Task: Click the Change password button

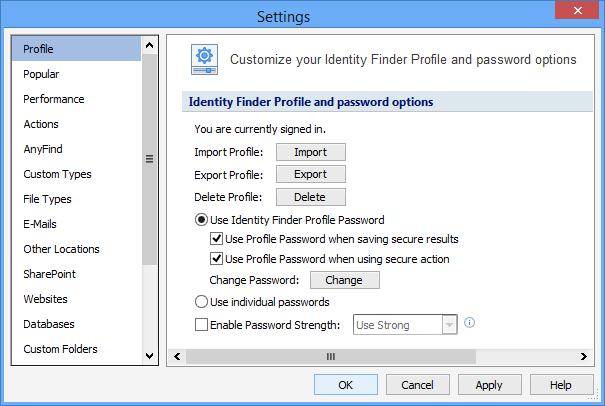Action: point(344,281)
